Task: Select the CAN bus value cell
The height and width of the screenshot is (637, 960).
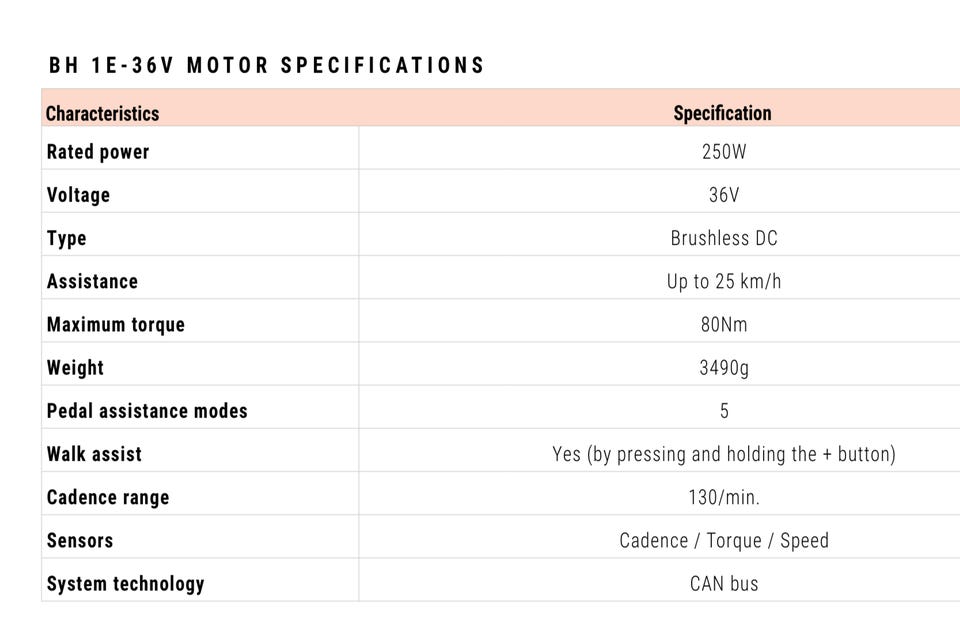Action: [724, 583]
